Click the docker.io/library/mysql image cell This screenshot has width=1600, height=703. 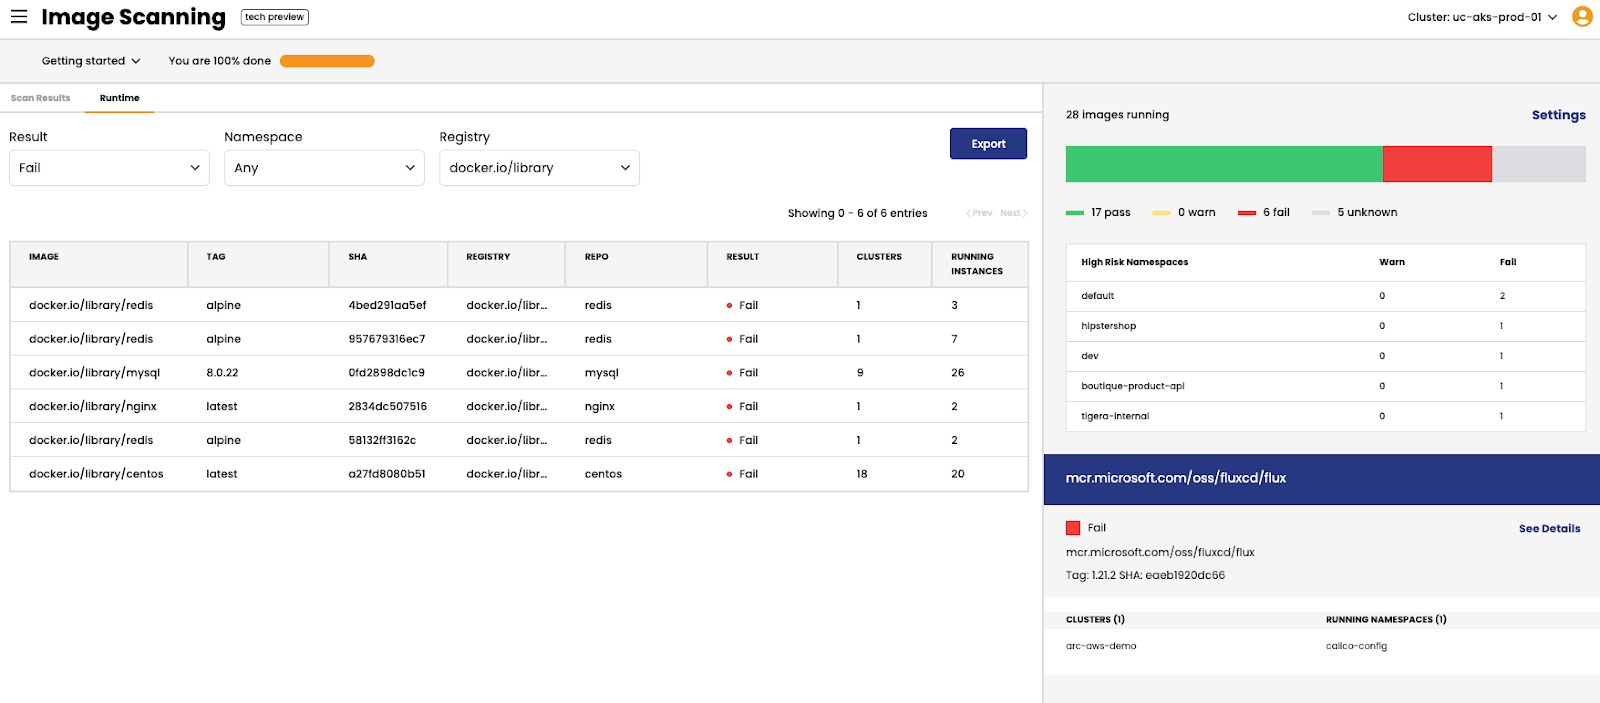click(x=95, y=373)
